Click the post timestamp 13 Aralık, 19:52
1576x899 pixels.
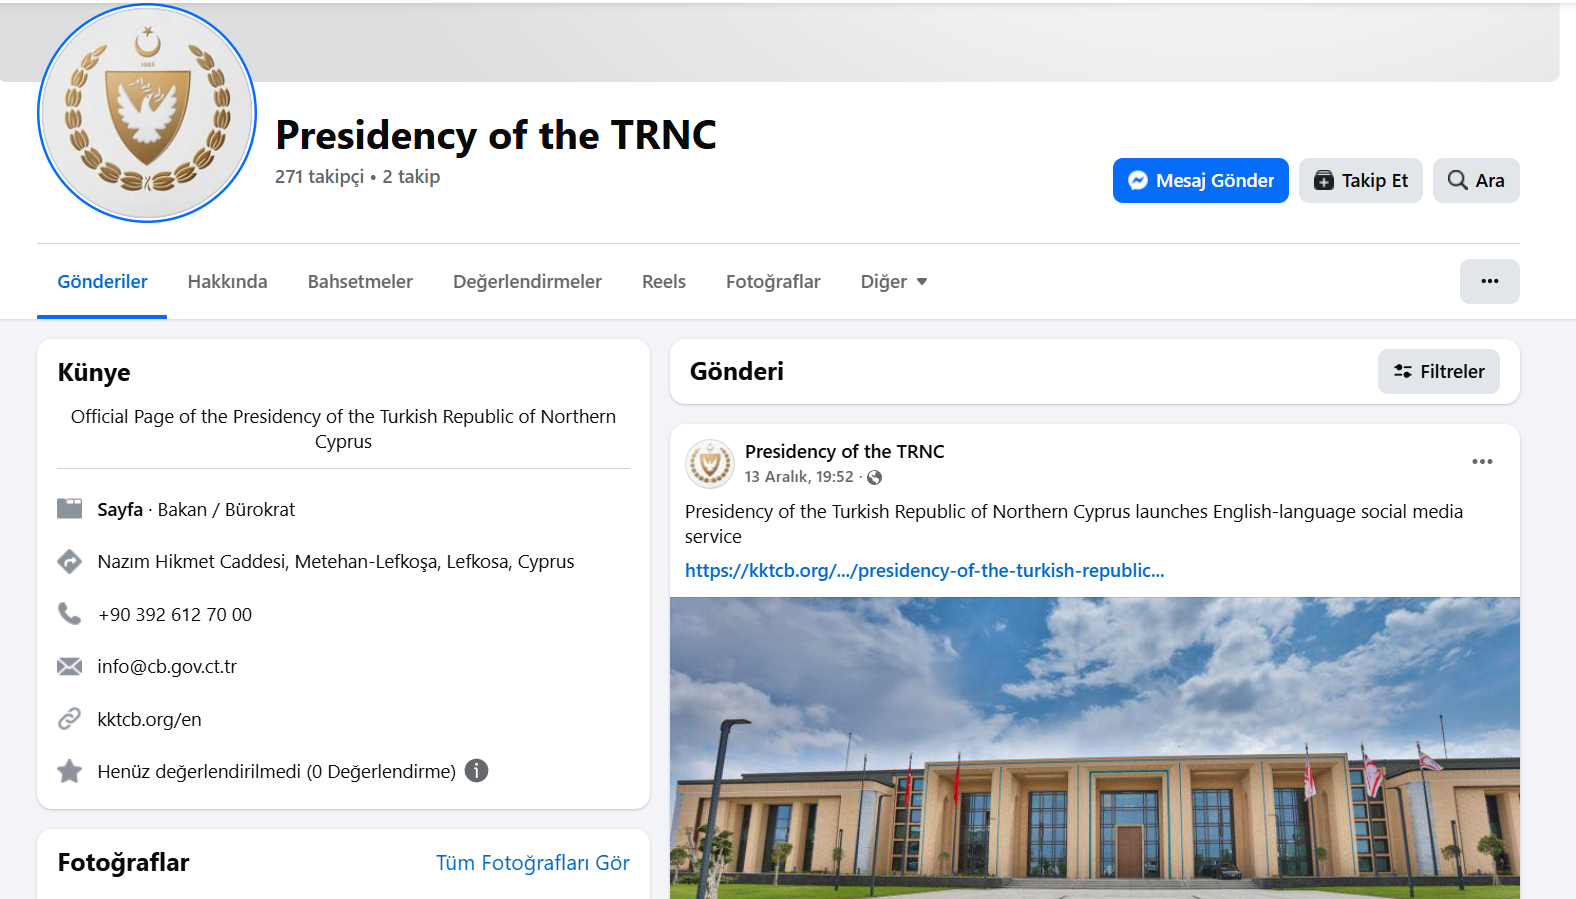798,477
